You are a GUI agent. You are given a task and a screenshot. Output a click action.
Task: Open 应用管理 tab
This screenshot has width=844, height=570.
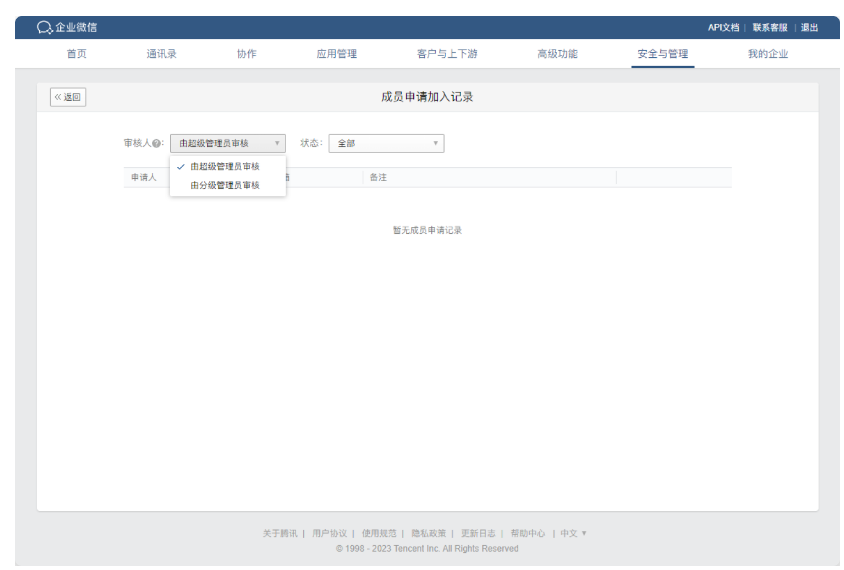point(336,54)
